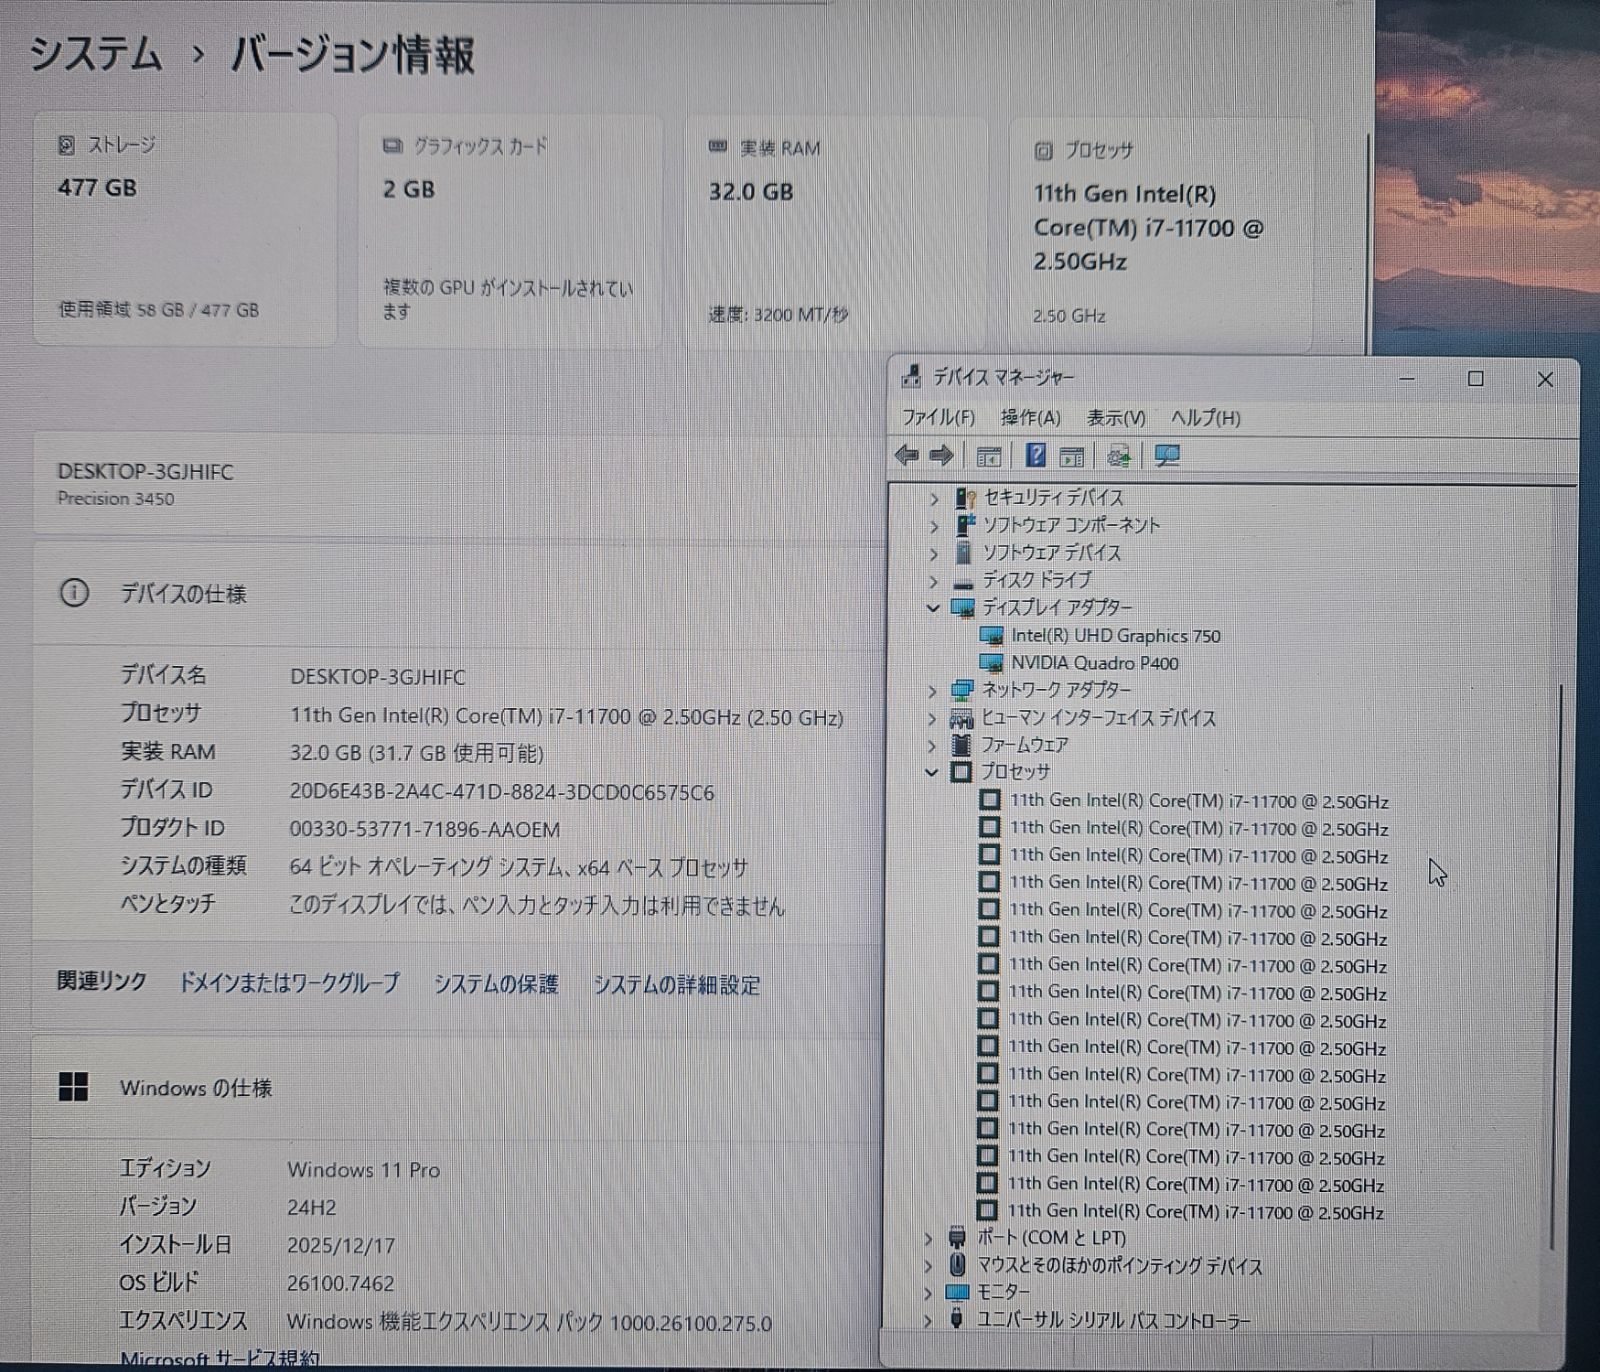Select ユニバーサル シリアル バス コントローラー item

coord(1114,1320)
